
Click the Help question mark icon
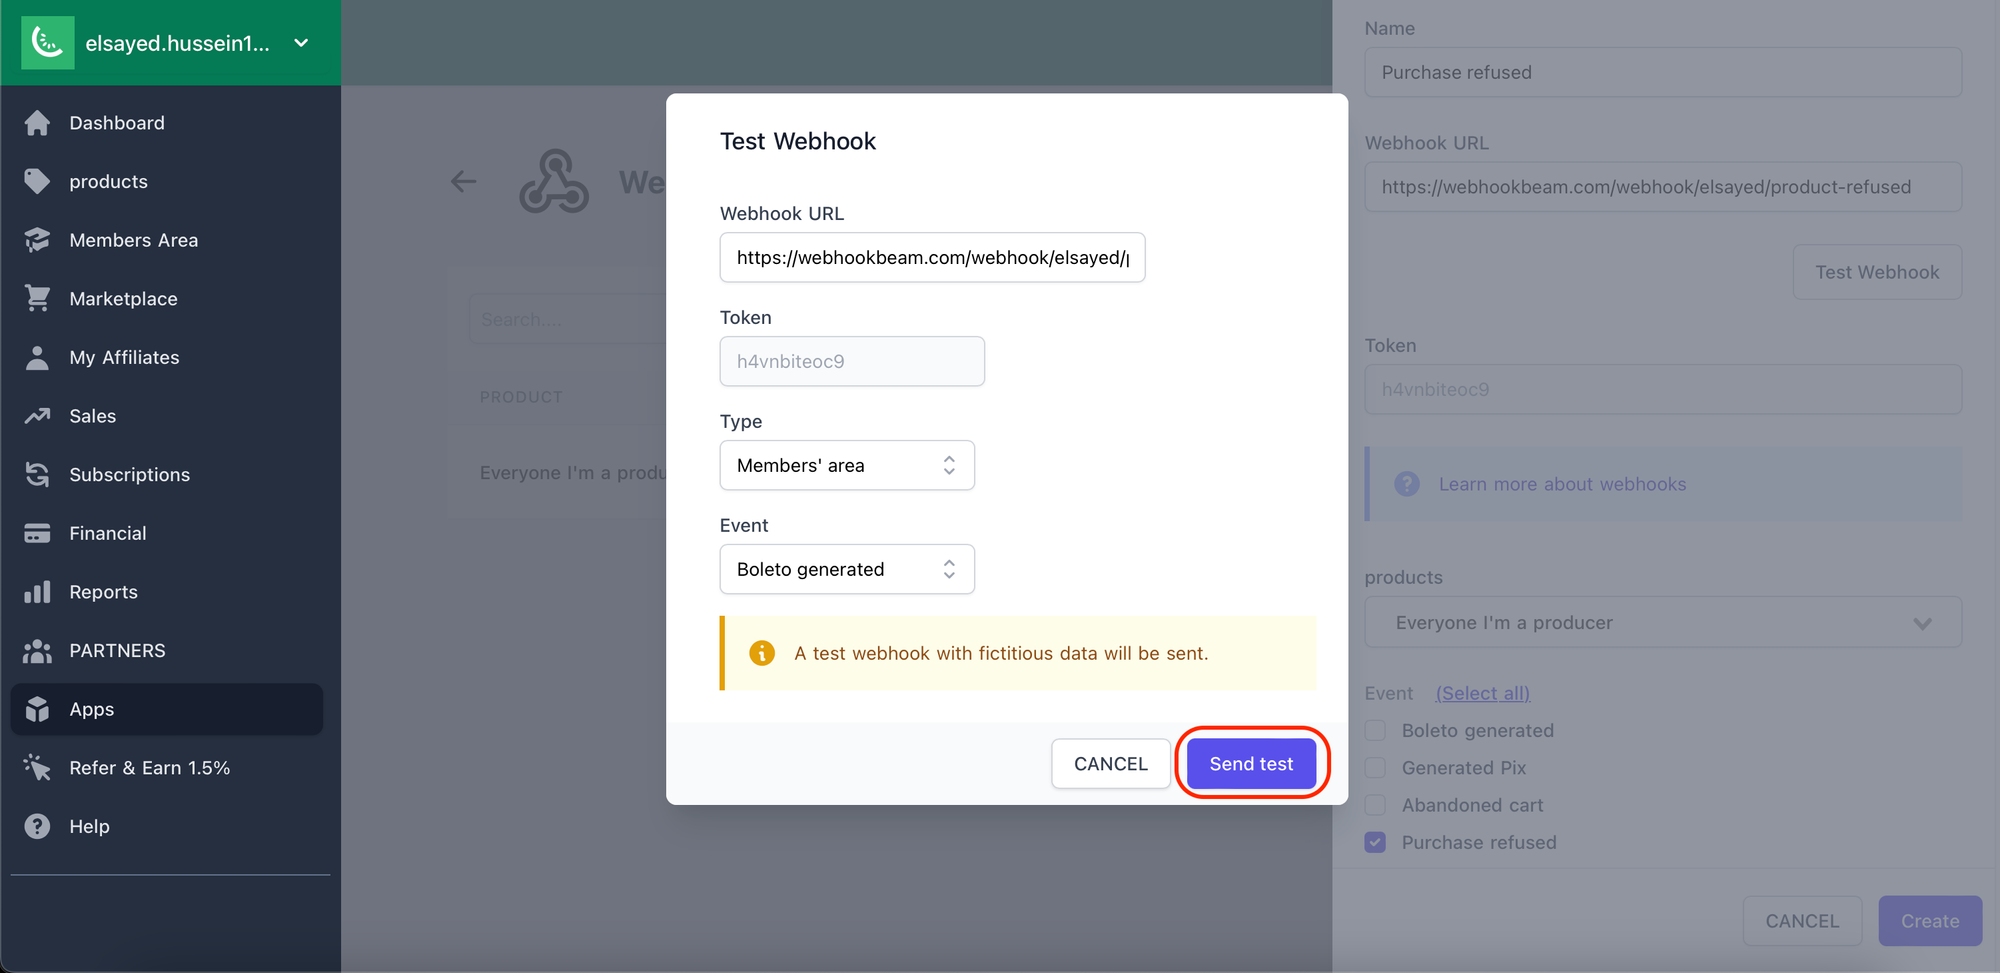37,826
